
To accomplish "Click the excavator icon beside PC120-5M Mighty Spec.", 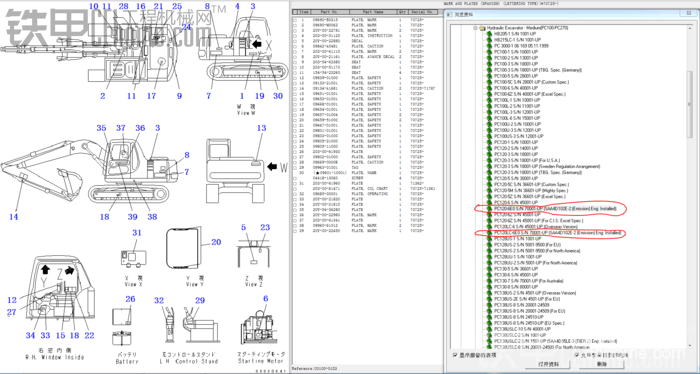I will click(x=489, y=191).
